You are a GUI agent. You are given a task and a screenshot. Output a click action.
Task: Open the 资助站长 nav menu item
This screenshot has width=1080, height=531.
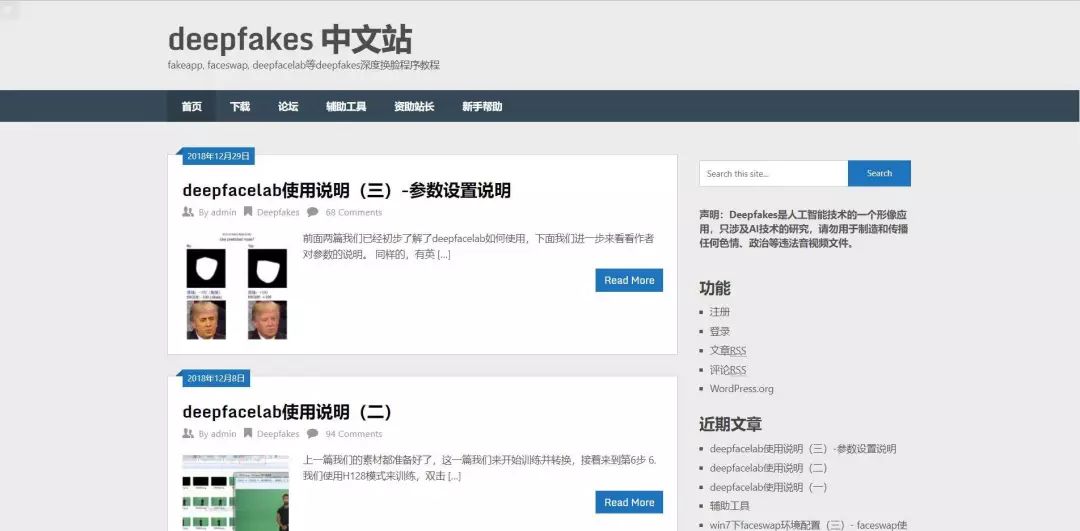point(414,107)
